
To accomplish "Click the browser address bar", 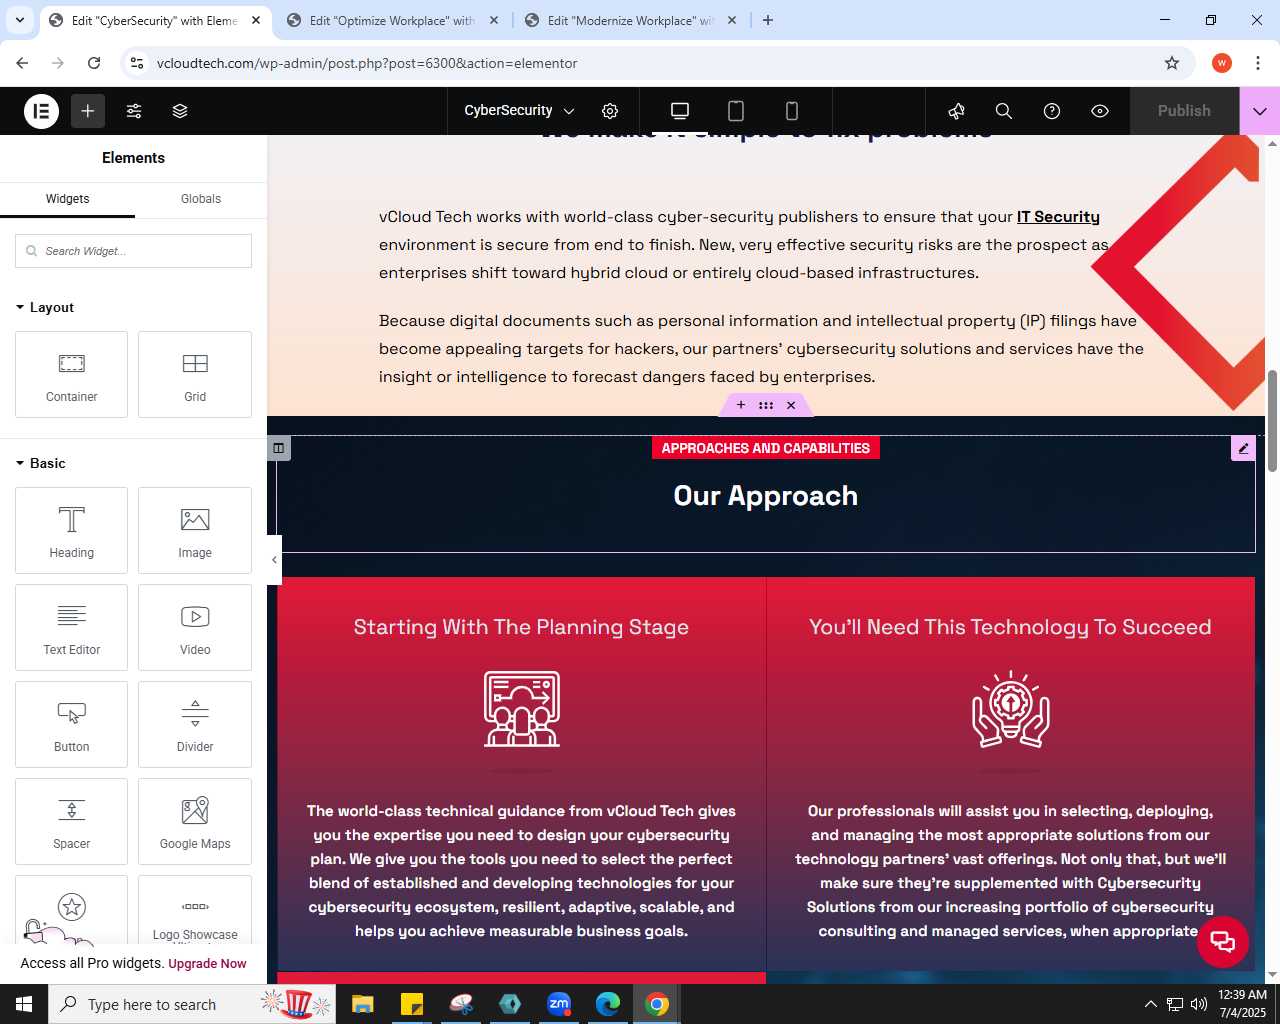I will coord(658,63).
